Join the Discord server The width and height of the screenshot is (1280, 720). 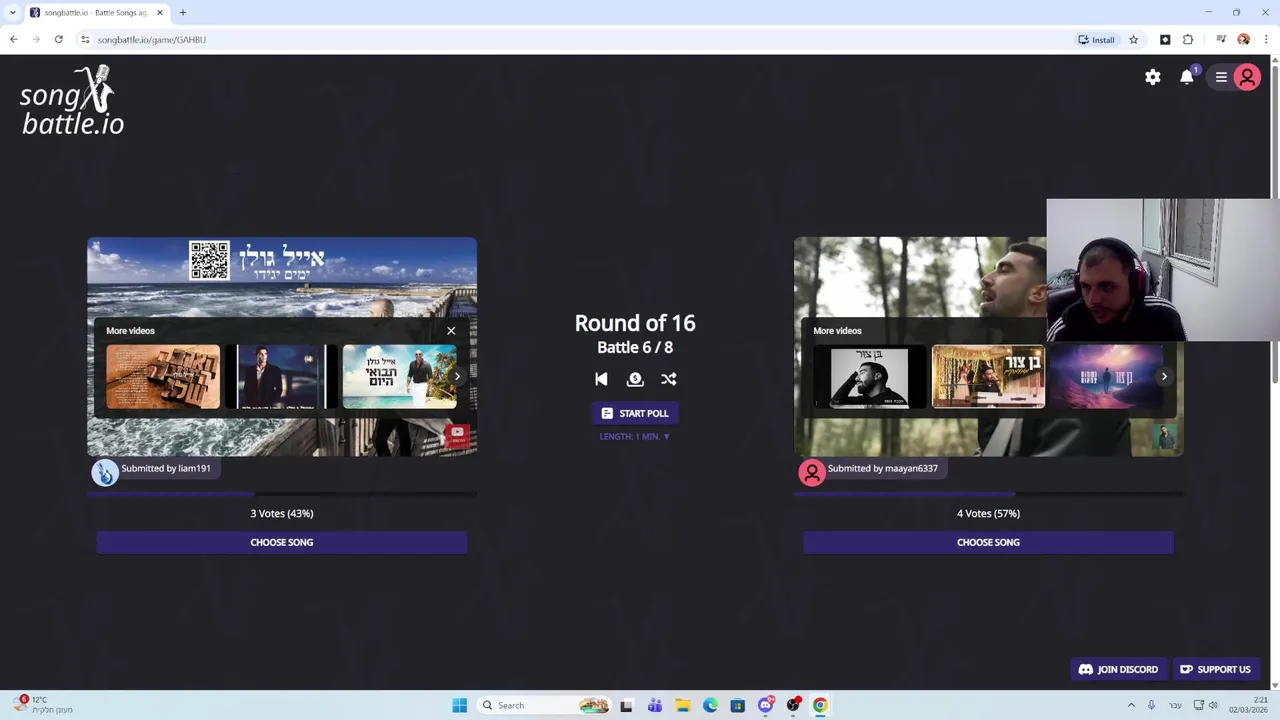(x=1118, y=669)
